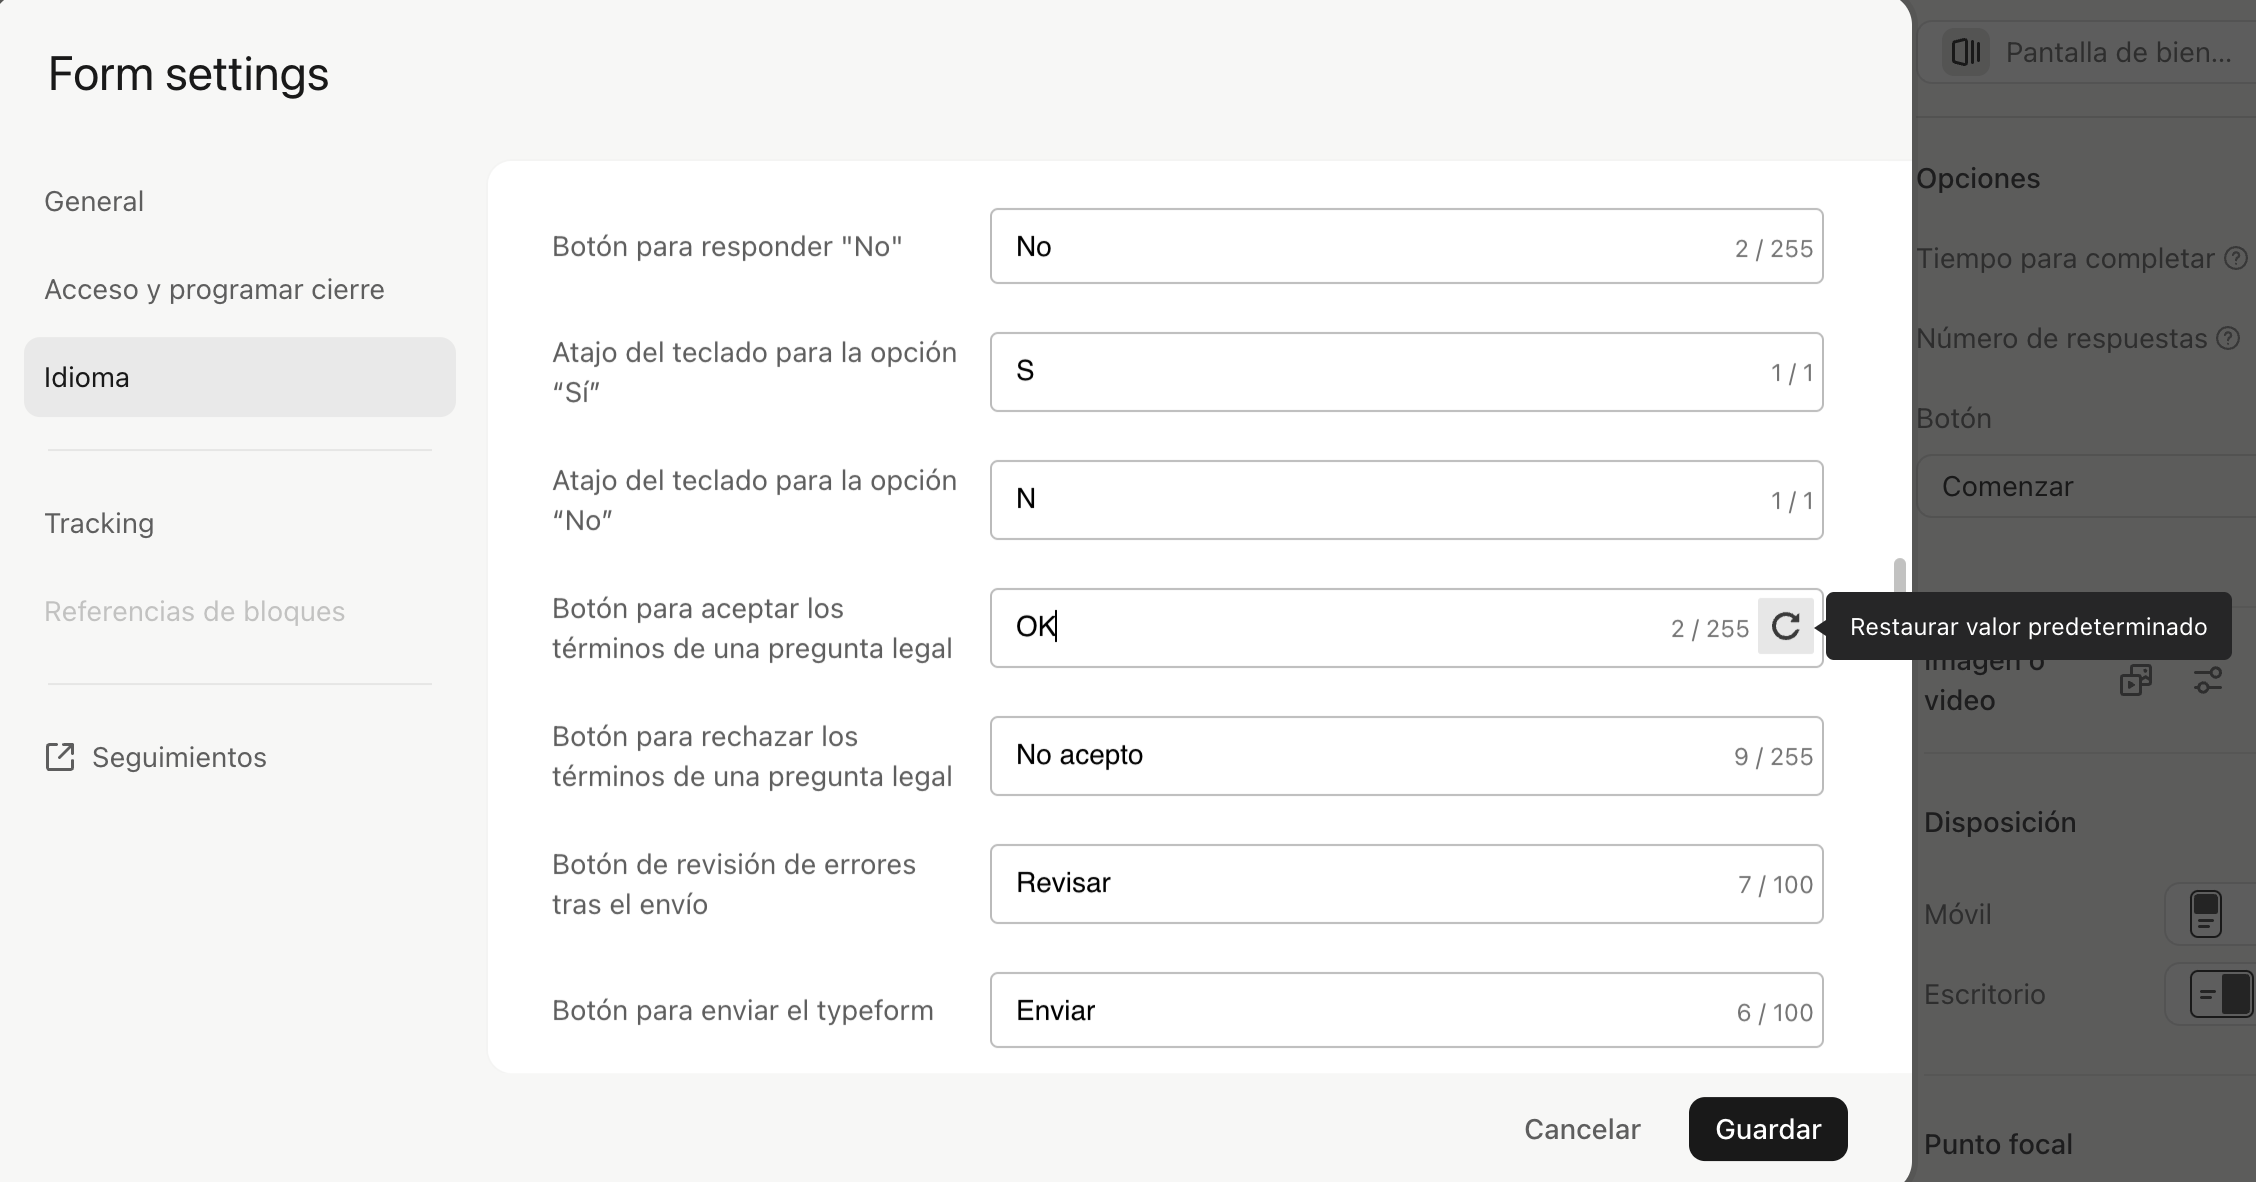Click the shortcut field containing S

click(x=1407, y=372)
